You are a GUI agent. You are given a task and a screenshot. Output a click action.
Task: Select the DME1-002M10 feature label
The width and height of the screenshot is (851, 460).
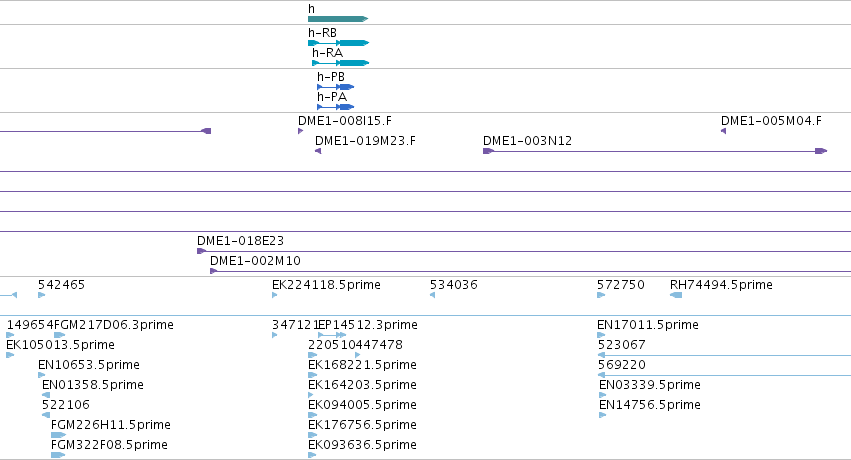point(255,260)
